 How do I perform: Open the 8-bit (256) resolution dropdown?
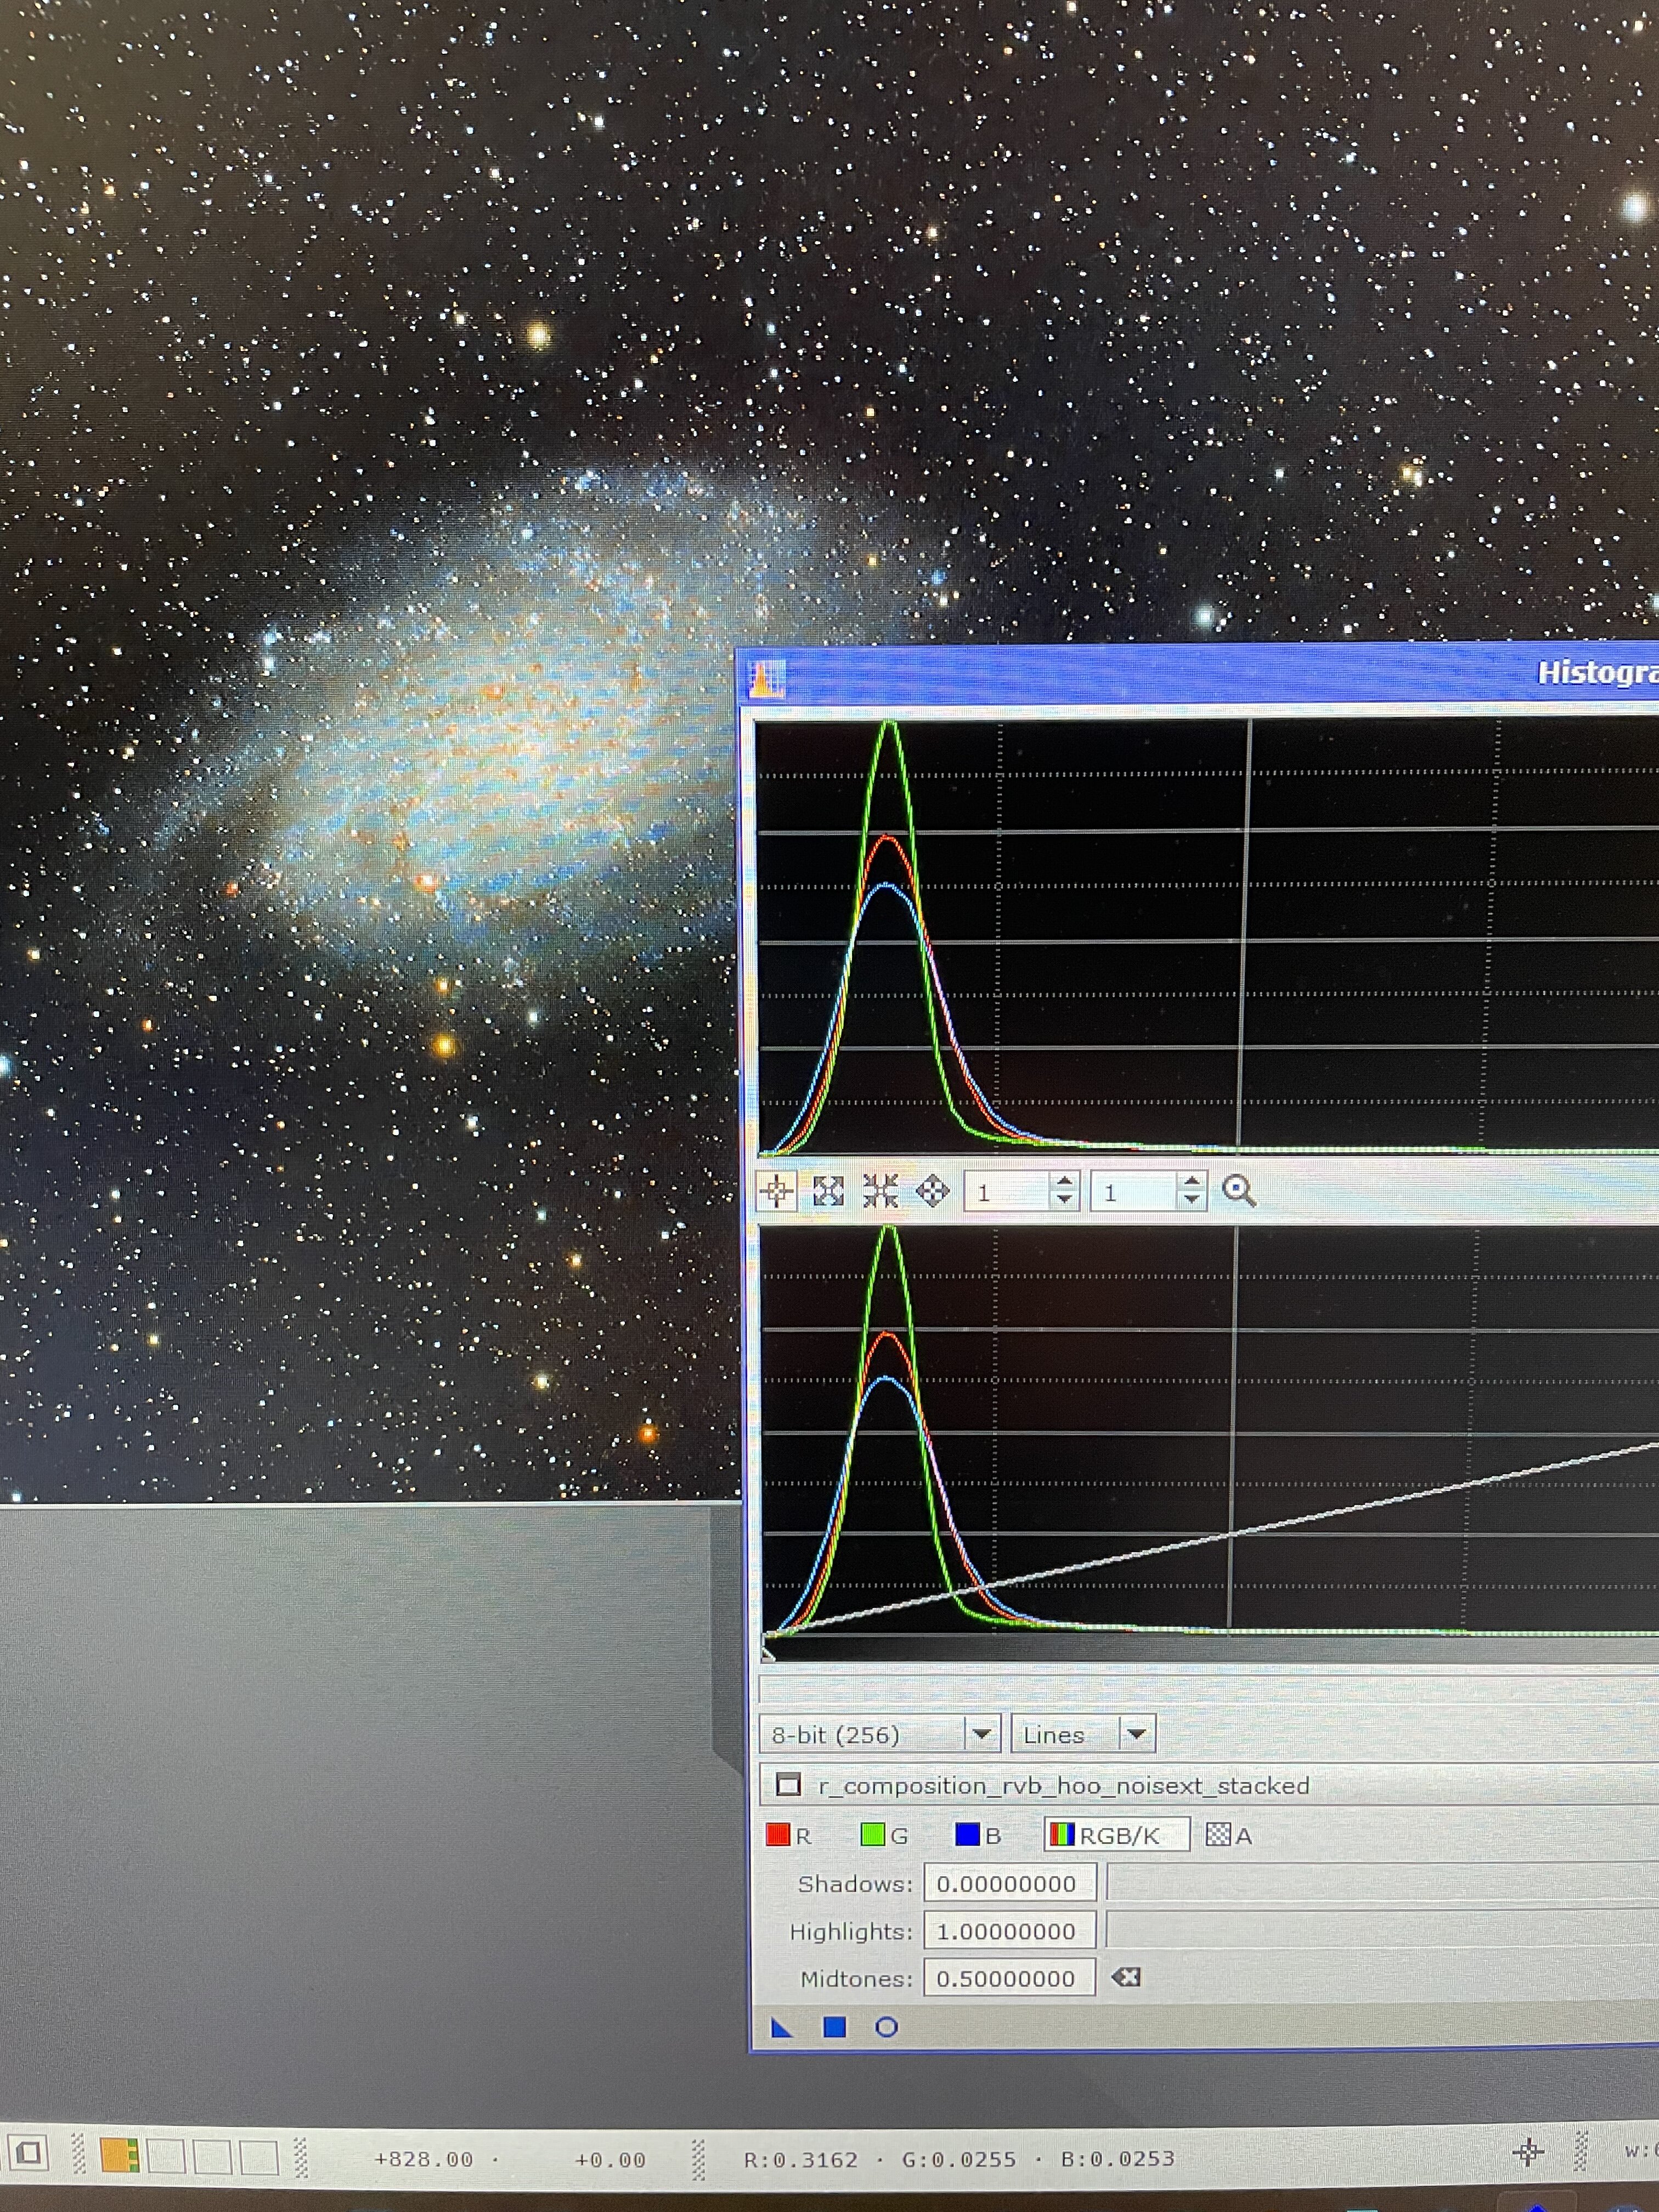(x=981, y=1734)
